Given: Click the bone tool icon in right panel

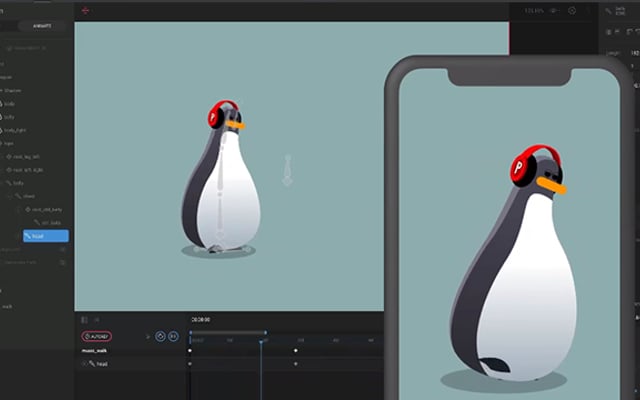Looking at the screenshot, I should click(609, 12).
